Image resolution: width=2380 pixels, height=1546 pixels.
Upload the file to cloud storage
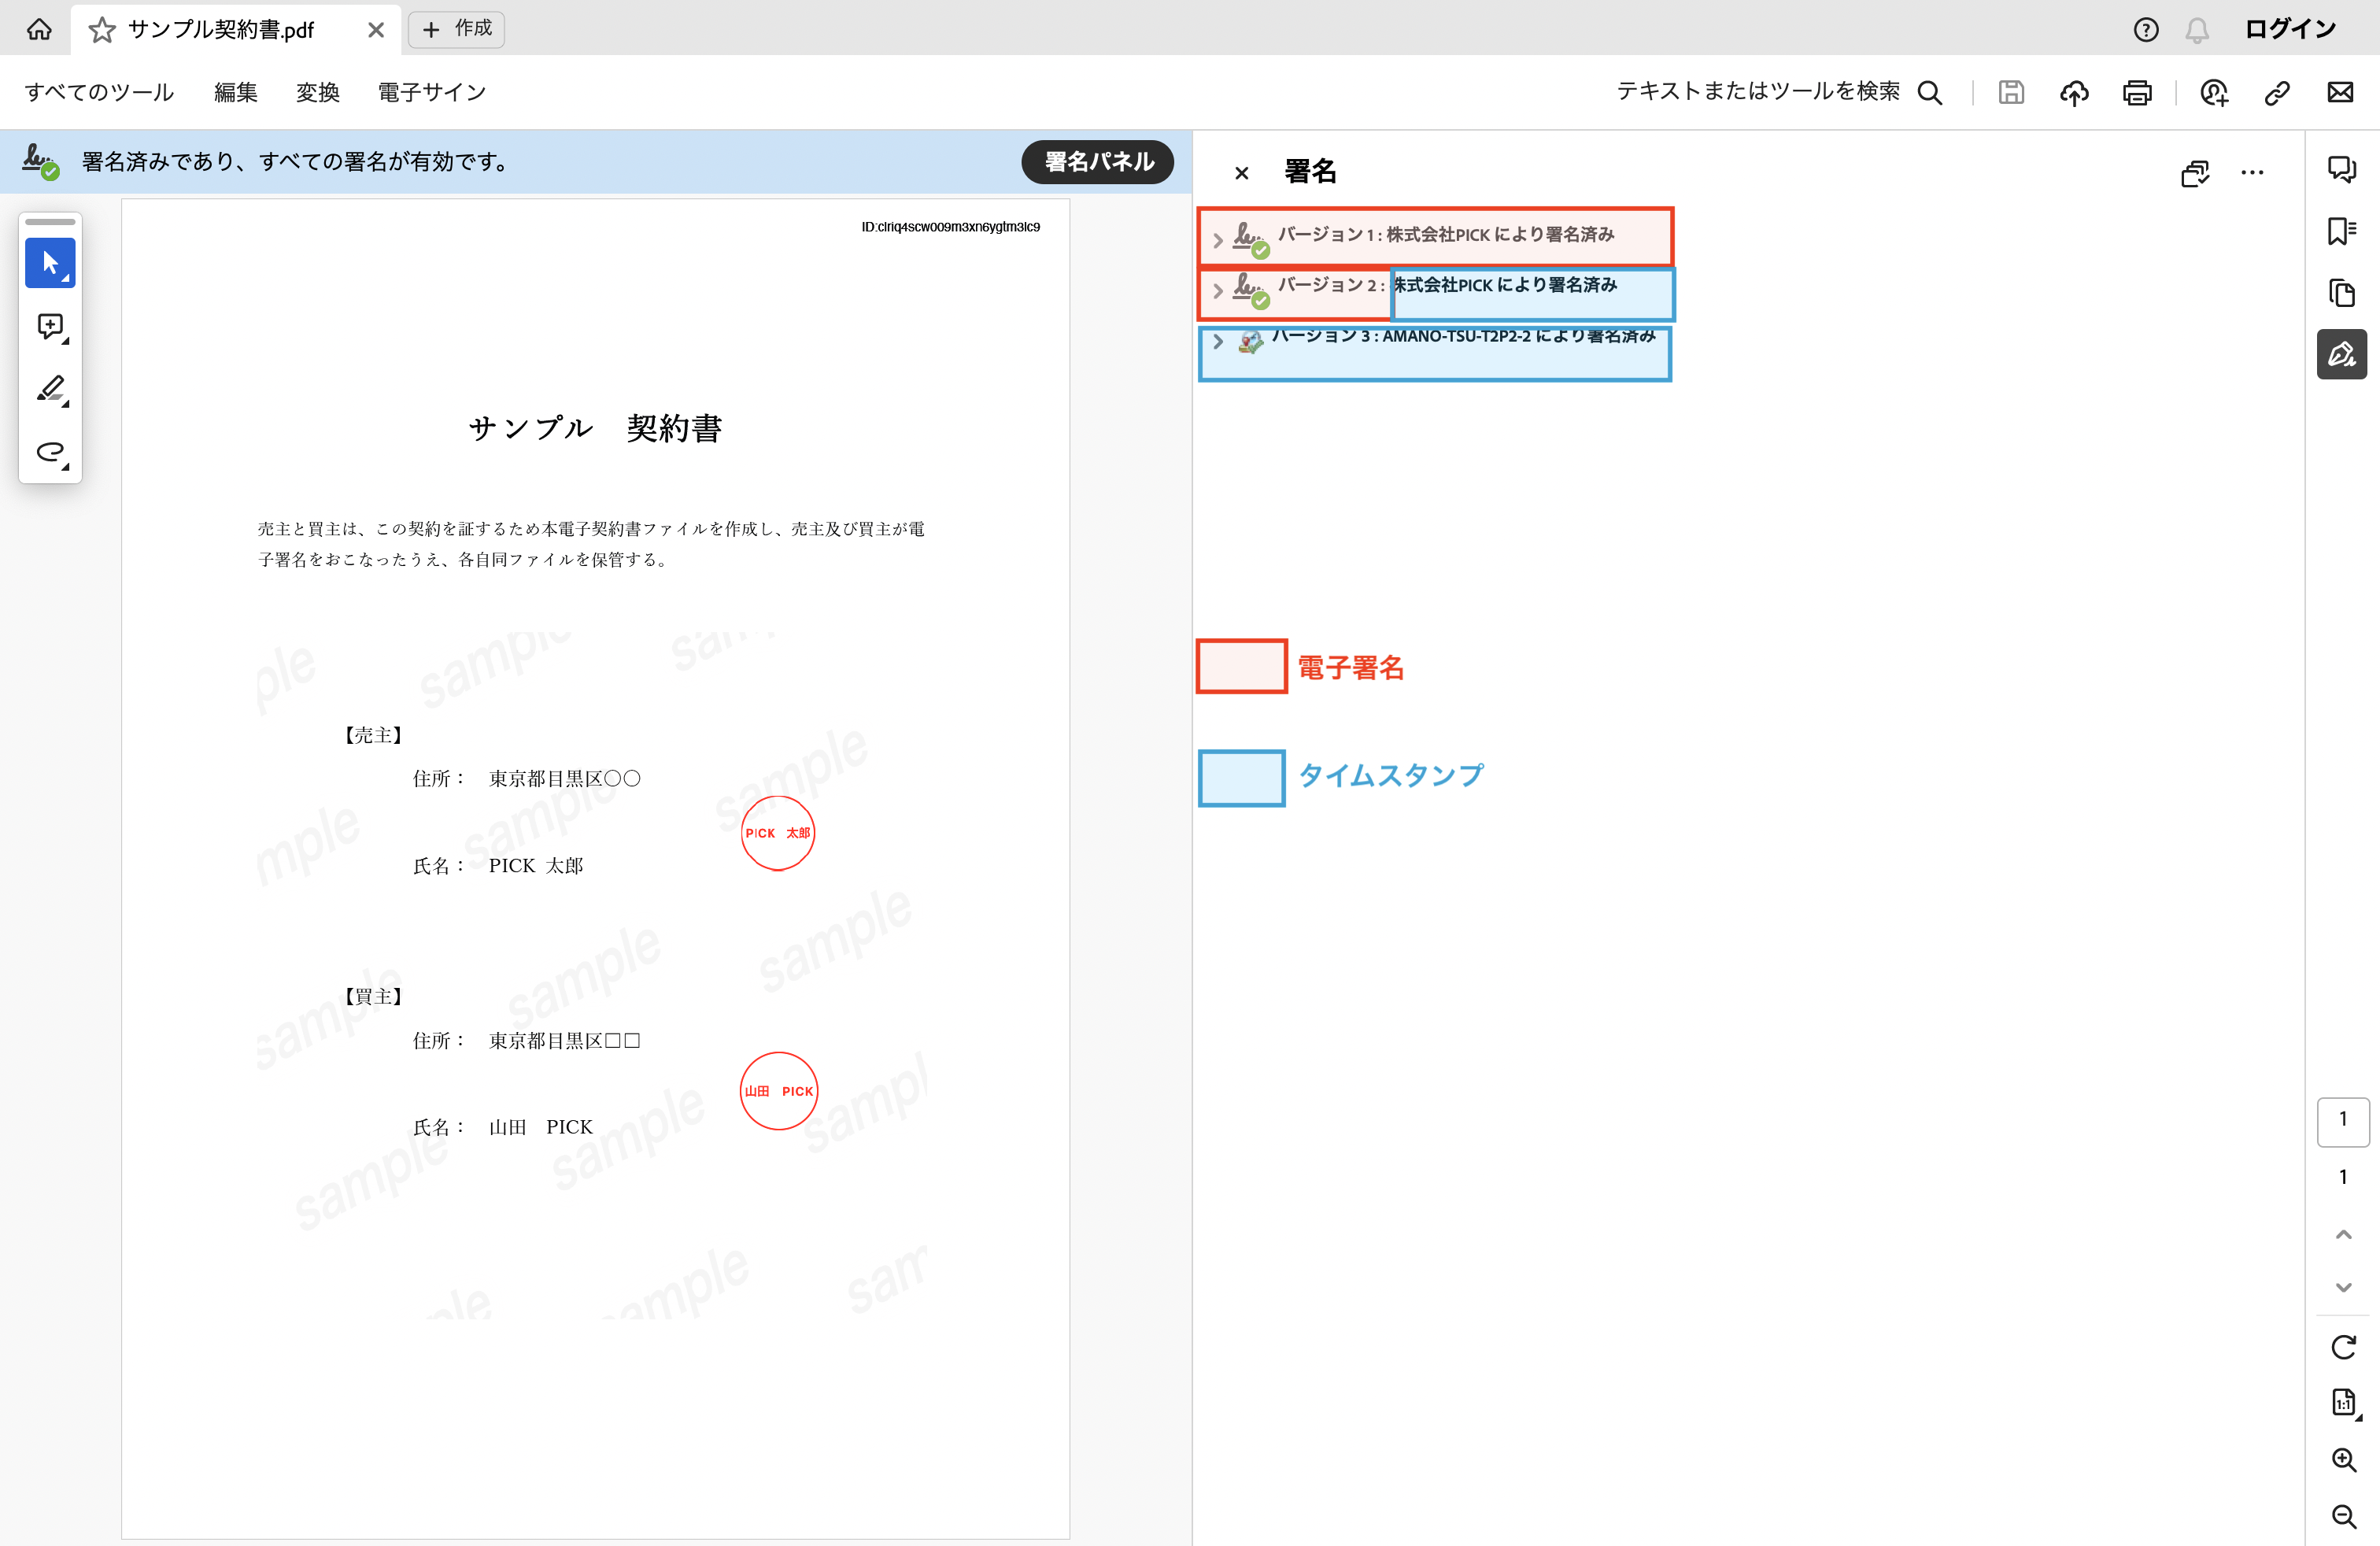pyautogui.click(x=2074, y=92)
